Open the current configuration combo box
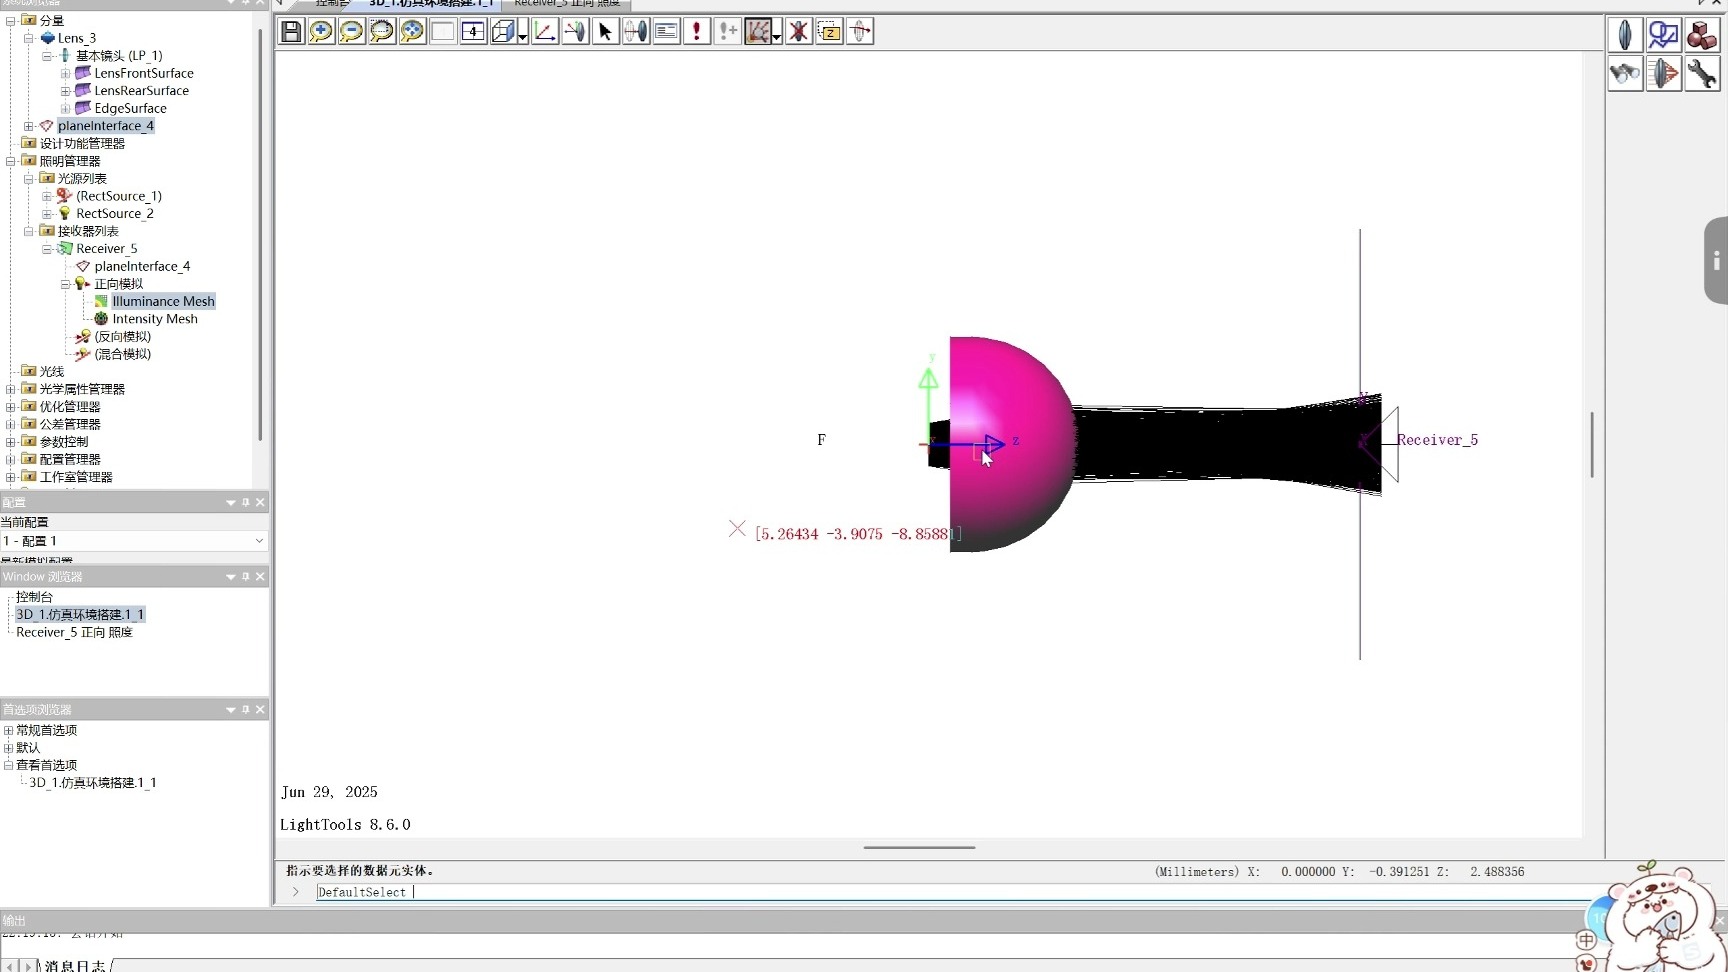Viewport: 1728px width, 972px height. (x=134, y=541)
